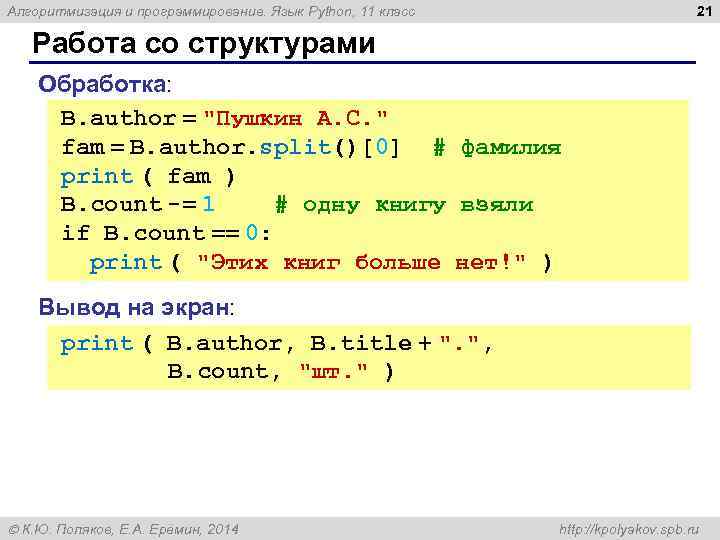Click the slide title "Работа со структурами"
Viewport: 720px width, 540px height.
coord(204,44)
